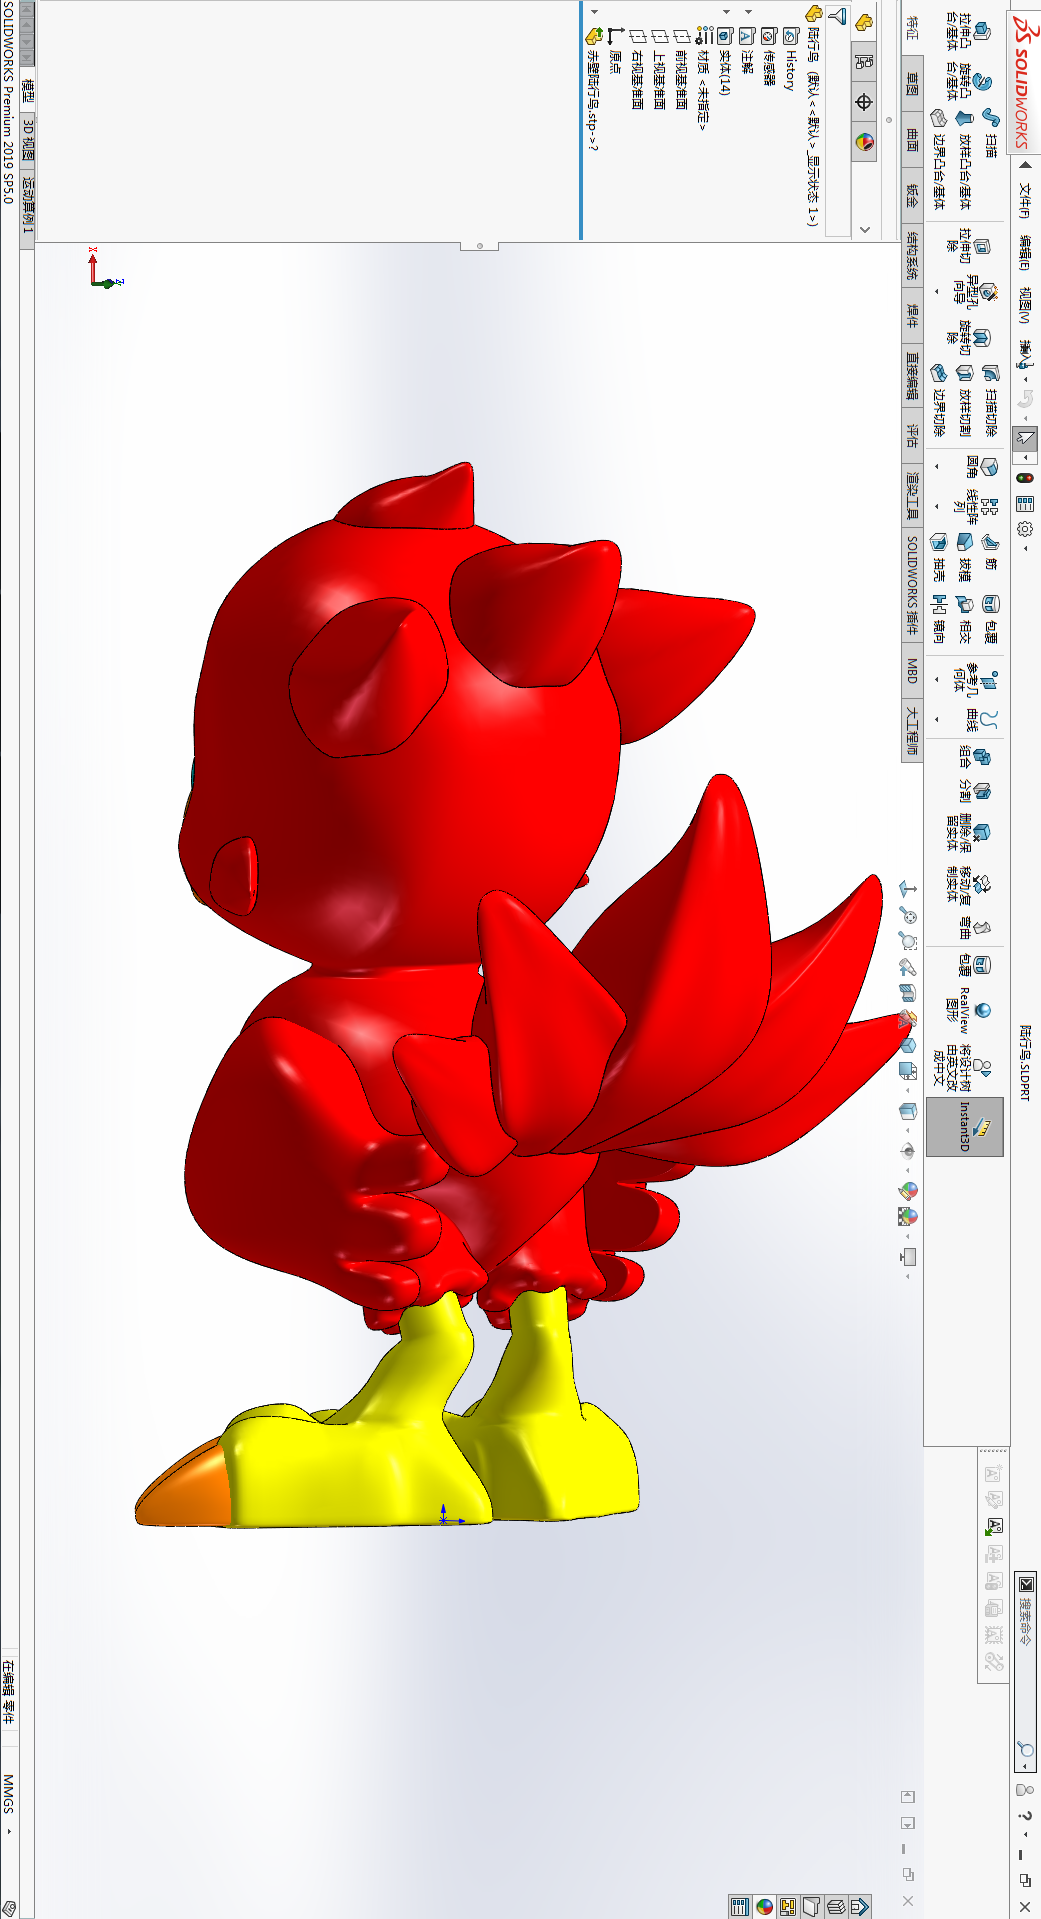Expand the Options gear dropdown arrow
Image resolution: width=1041 pixels, height=1919 pixels.
pyautogui.click(x=1025, y=548)
